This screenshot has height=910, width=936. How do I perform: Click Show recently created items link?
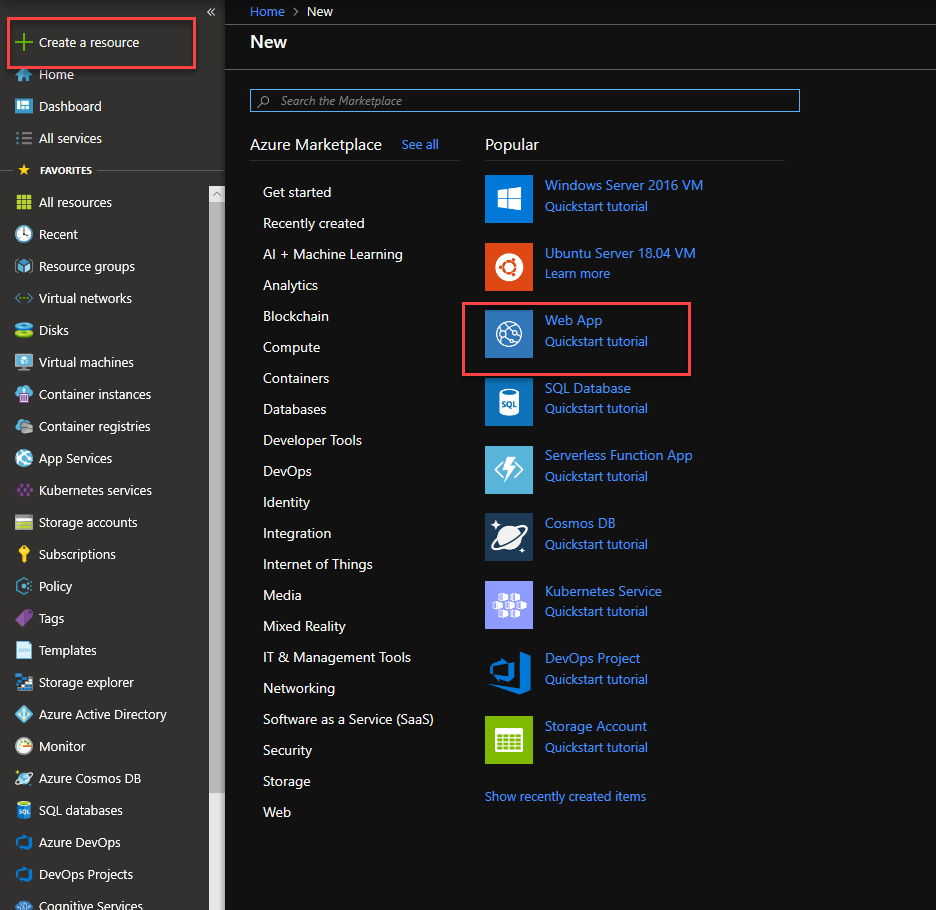pos(565,797)
